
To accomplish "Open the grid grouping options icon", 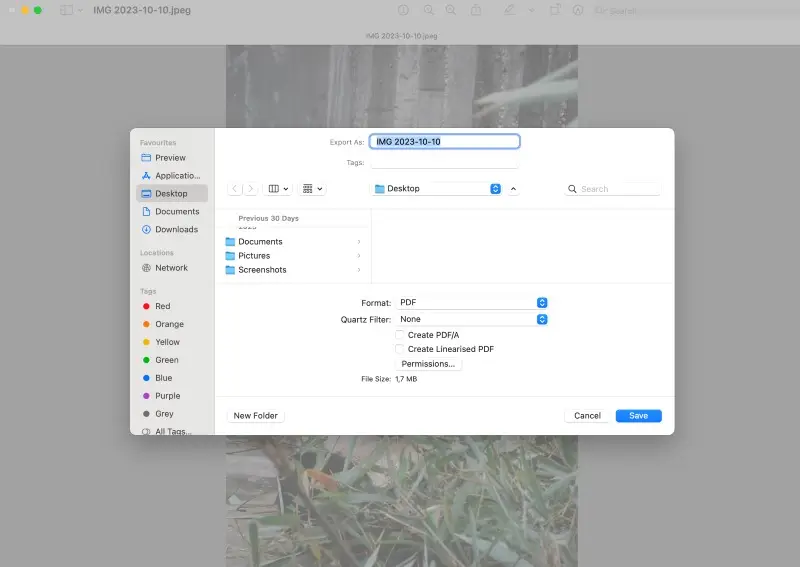I will (312, 189).
